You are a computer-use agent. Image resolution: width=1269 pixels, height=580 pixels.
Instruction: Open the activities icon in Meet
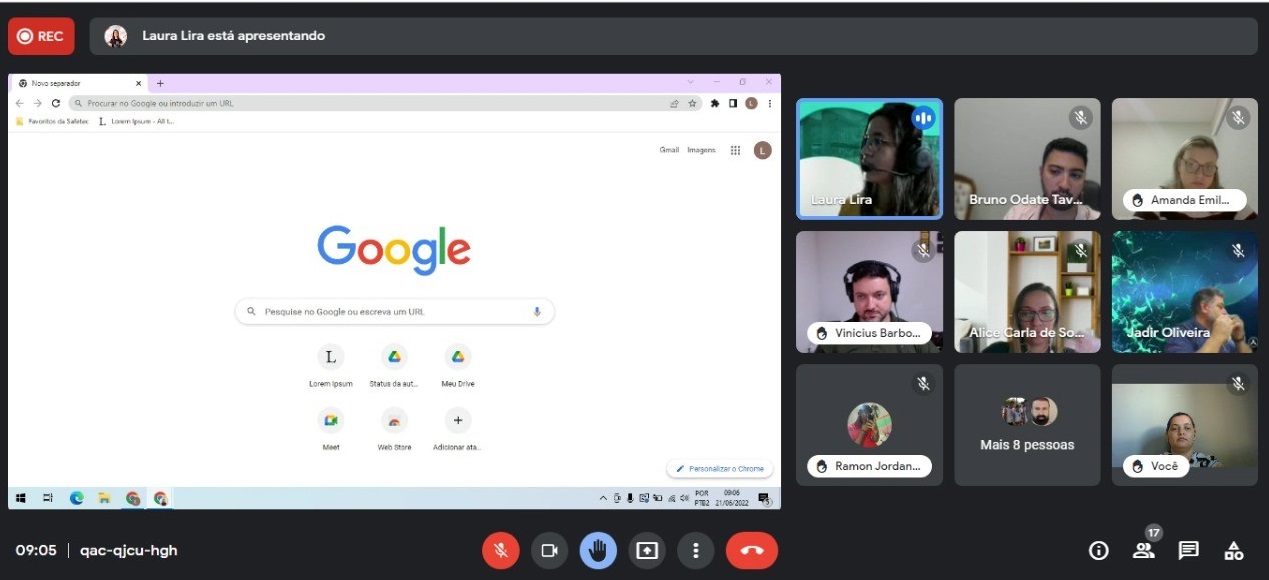1234,550
